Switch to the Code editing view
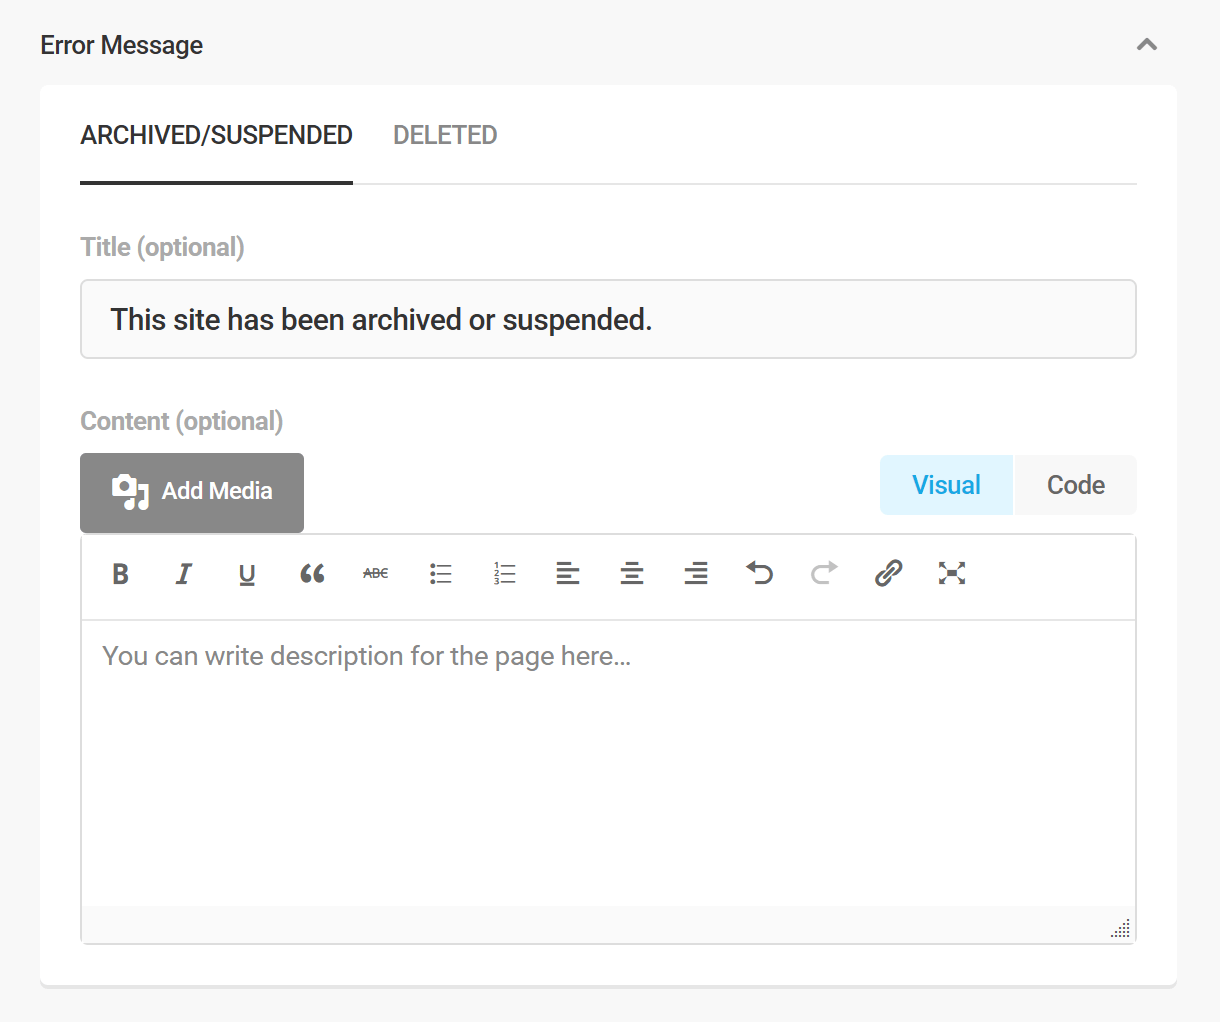 1075,484
